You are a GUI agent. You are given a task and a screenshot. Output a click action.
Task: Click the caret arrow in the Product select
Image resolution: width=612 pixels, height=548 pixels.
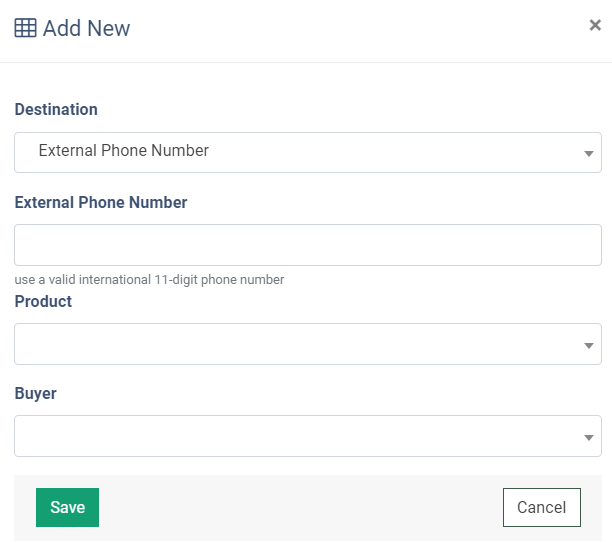(589, 345)
